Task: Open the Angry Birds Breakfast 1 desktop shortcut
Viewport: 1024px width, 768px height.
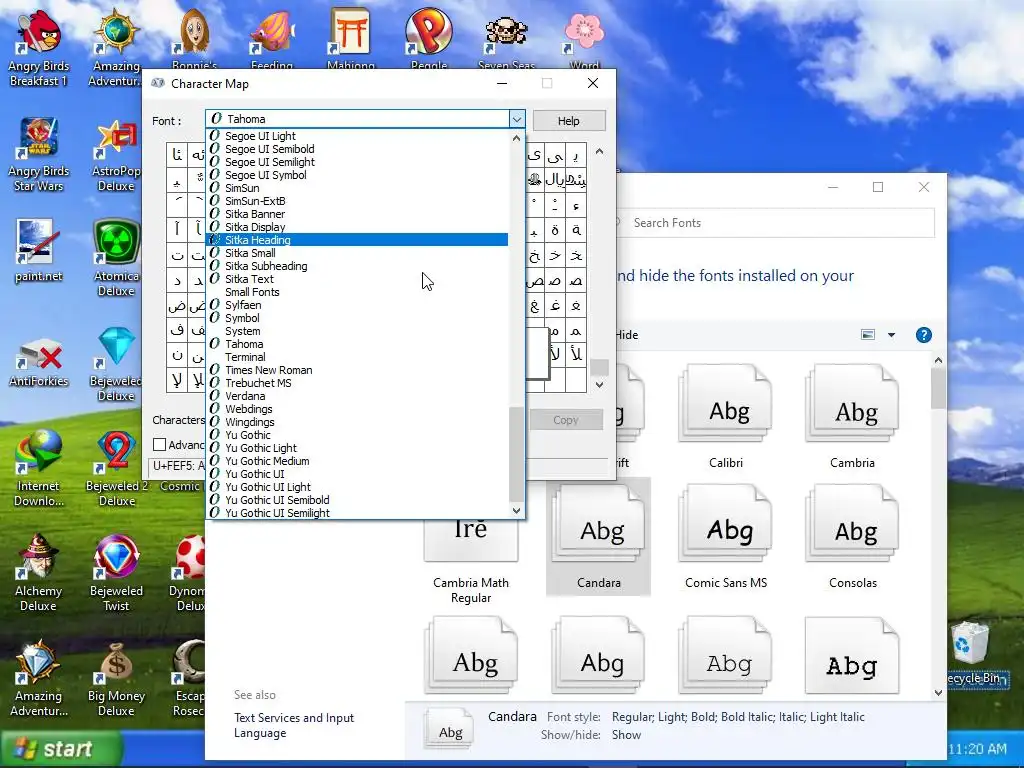Action: coord(39,48)
